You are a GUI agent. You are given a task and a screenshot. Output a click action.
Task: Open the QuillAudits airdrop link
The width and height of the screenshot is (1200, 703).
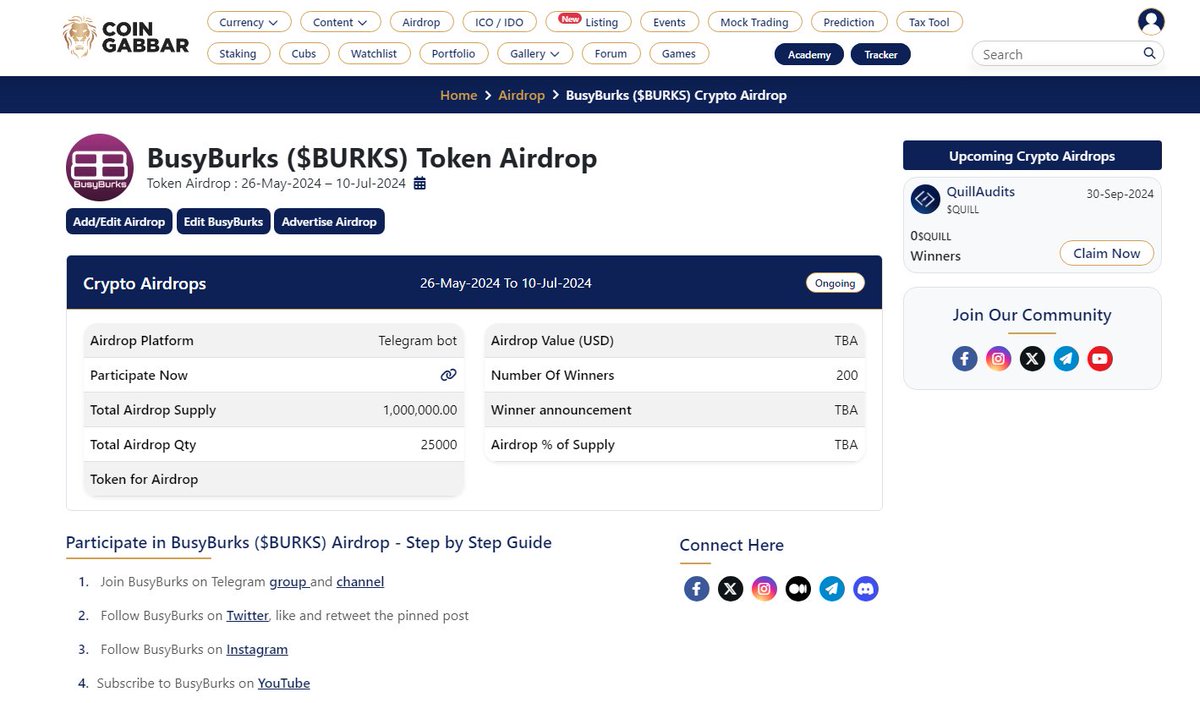tap(980, 192)
